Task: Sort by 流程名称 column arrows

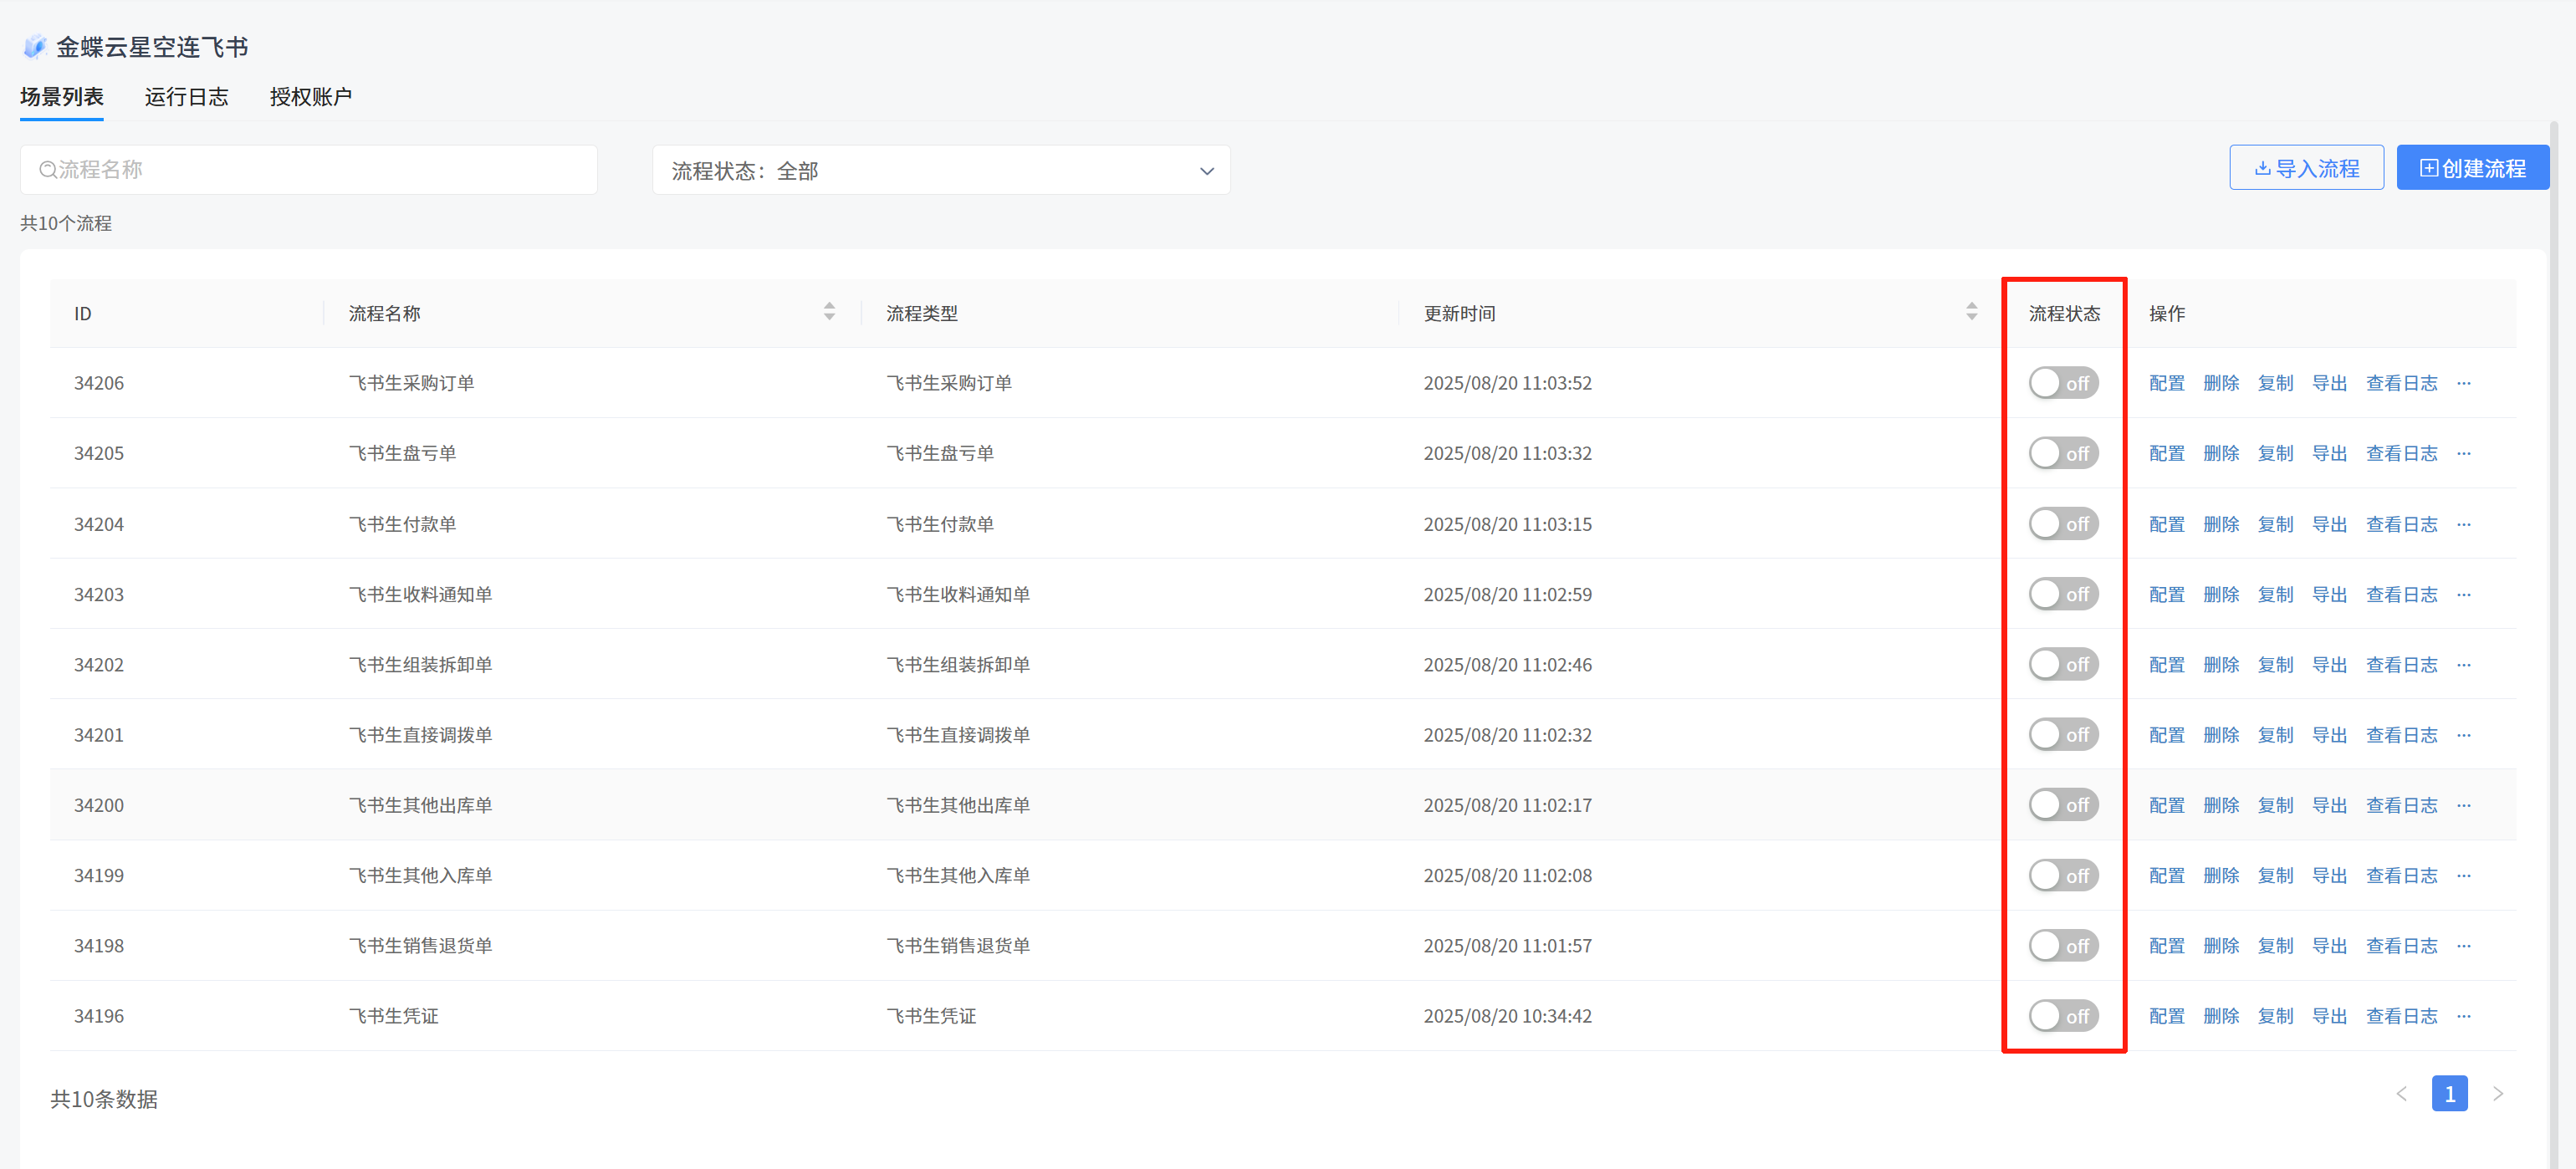Action: (829, 312)
